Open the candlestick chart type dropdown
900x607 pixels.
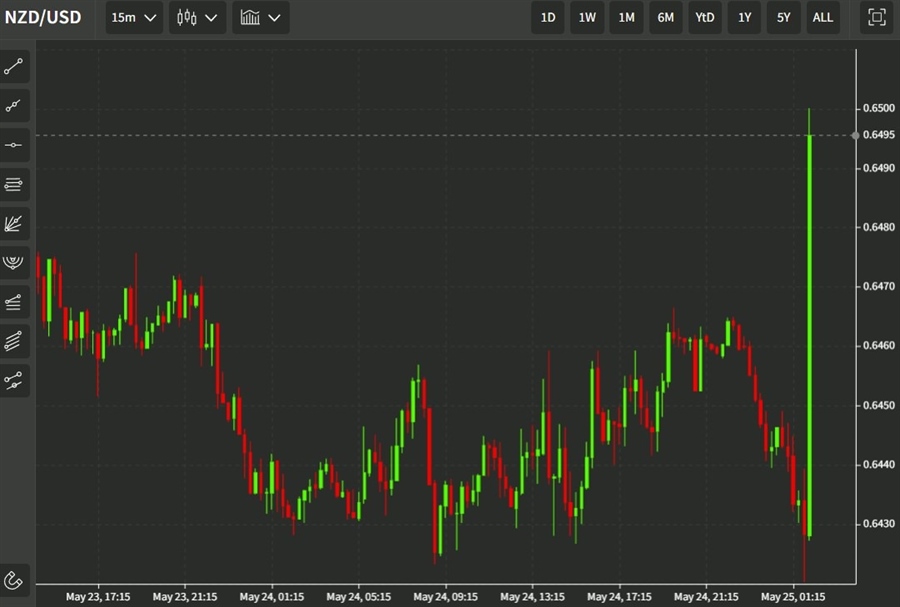[x=197, y=17]
